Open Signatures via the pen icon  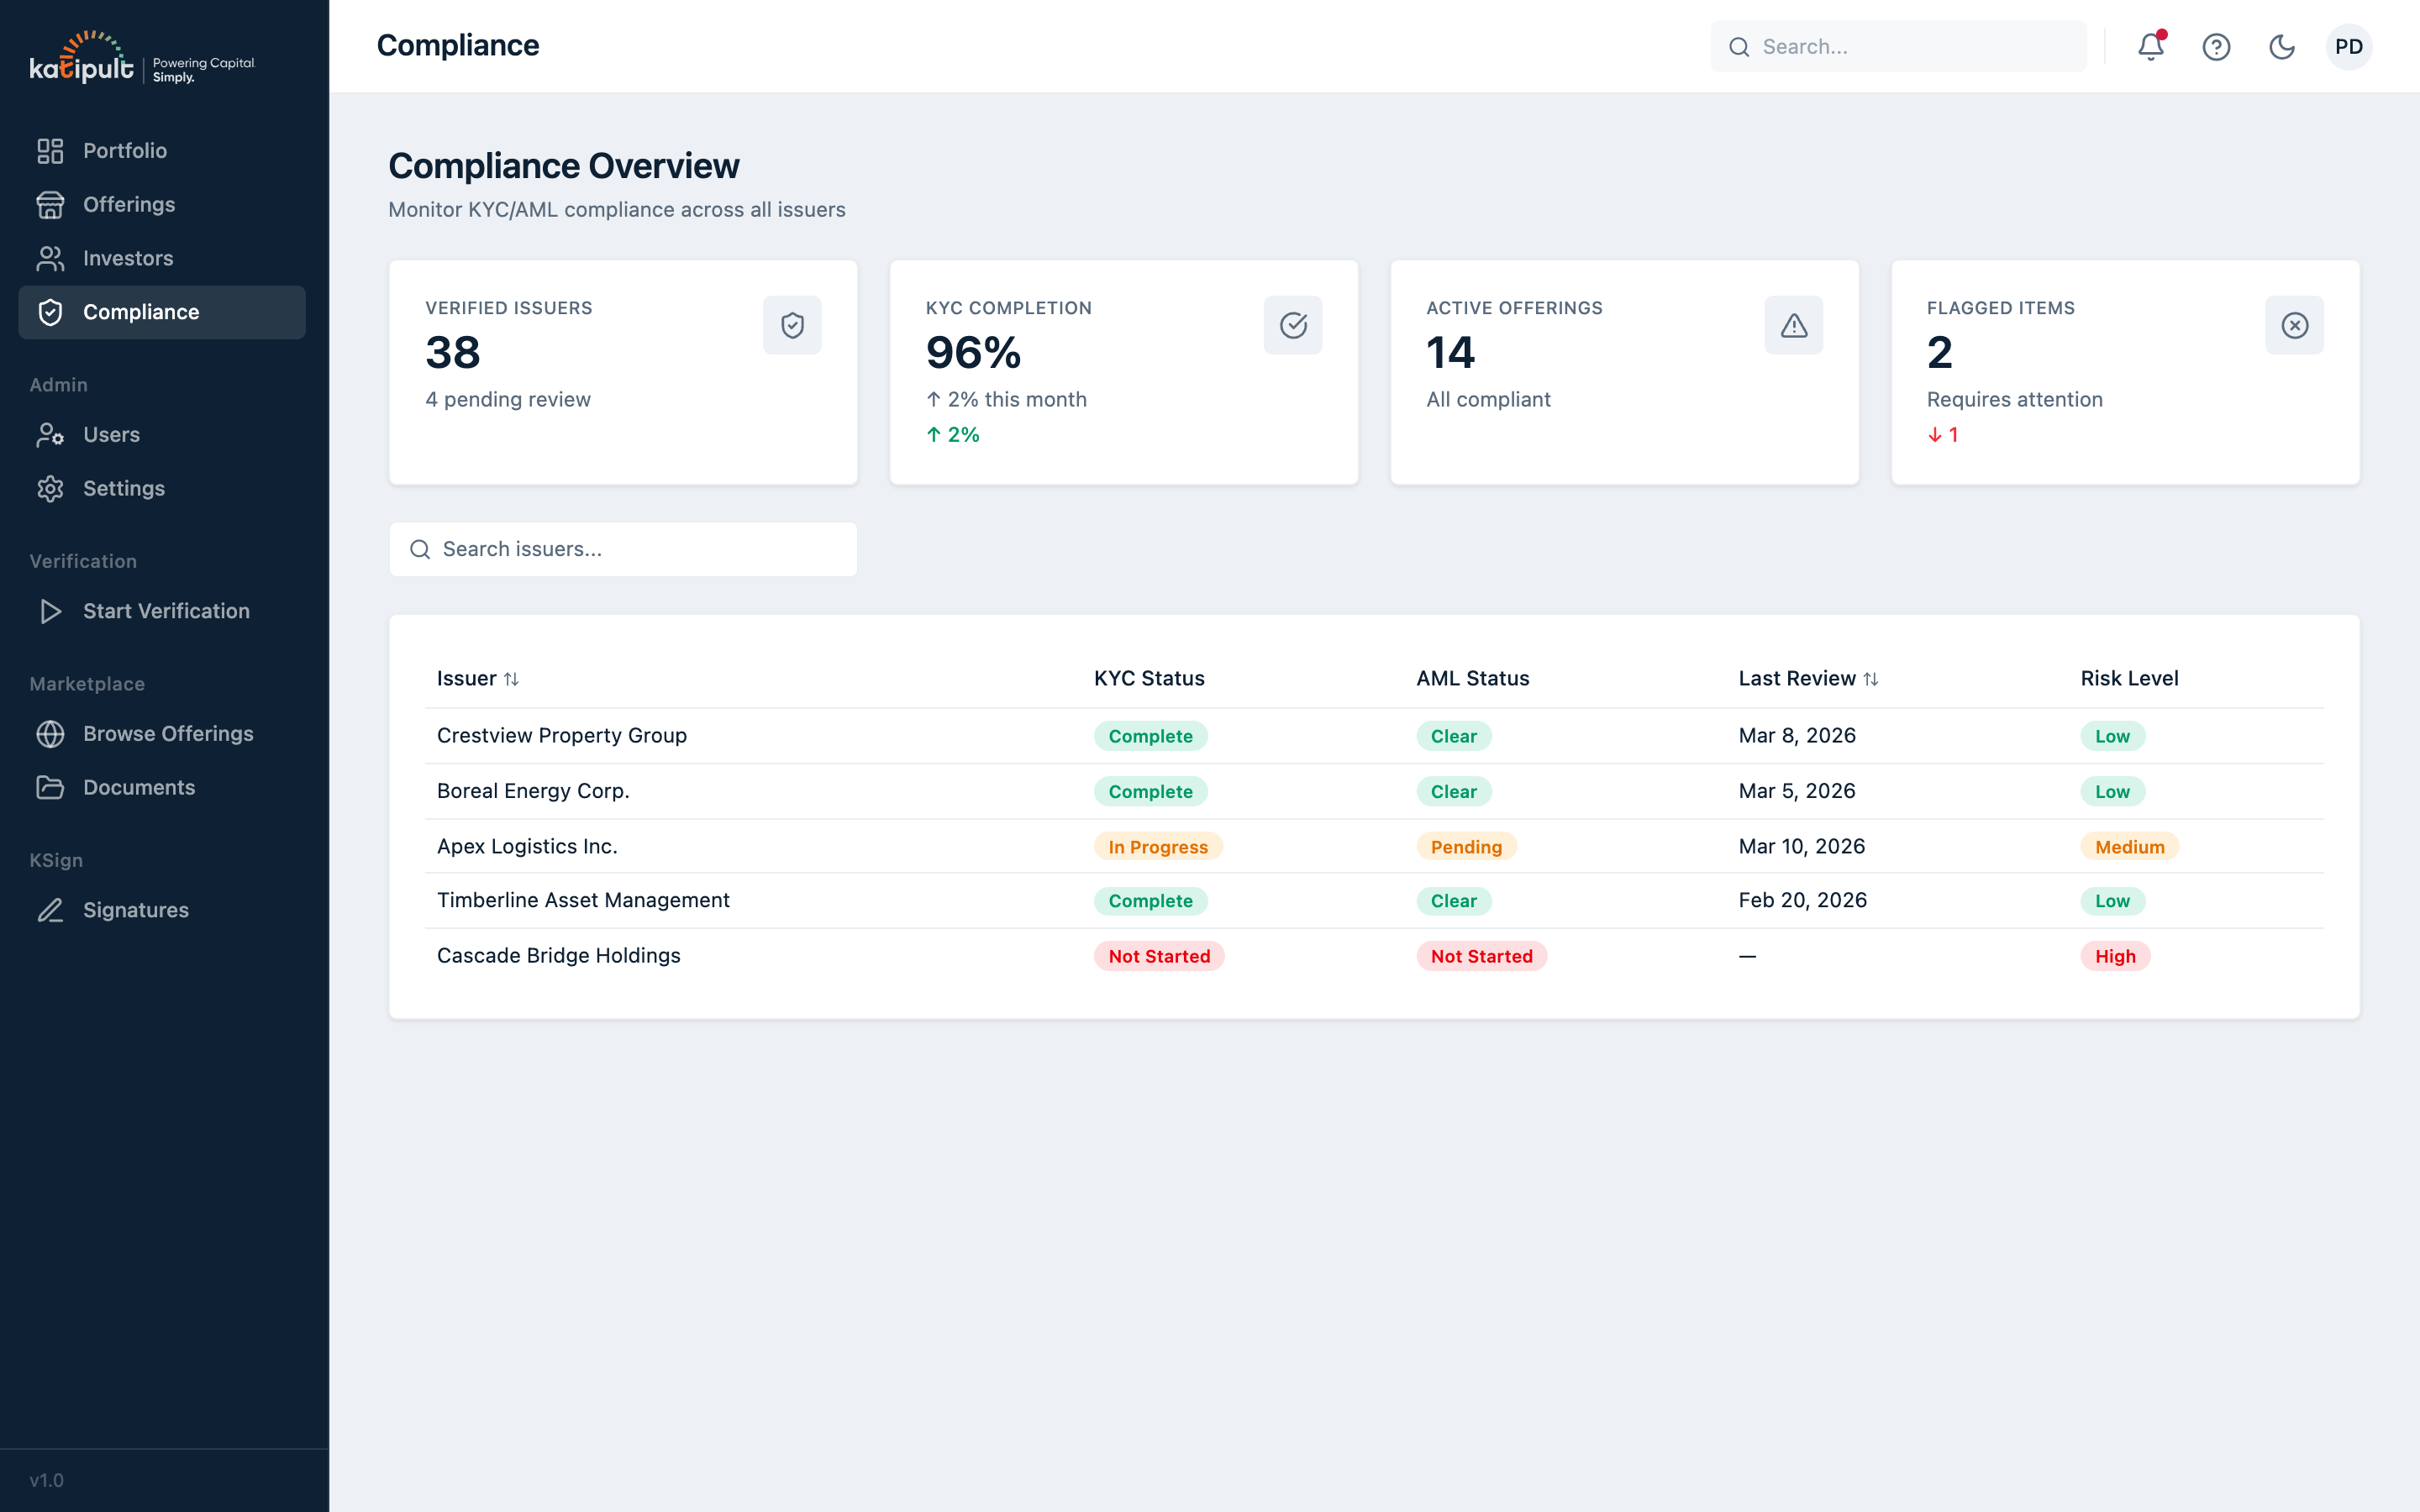click(x=51, y=910)
